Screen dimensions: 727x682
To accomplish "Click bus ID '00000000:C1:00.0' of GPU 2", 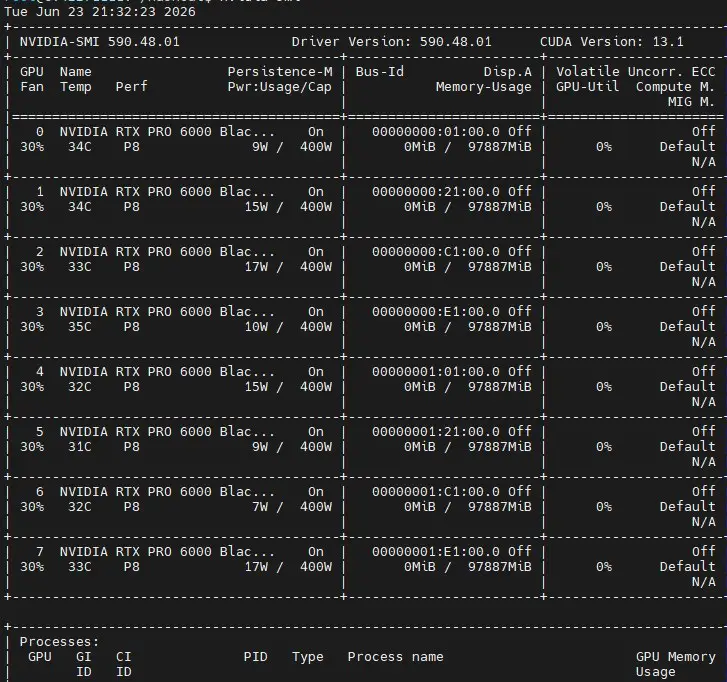I will 436,252.
